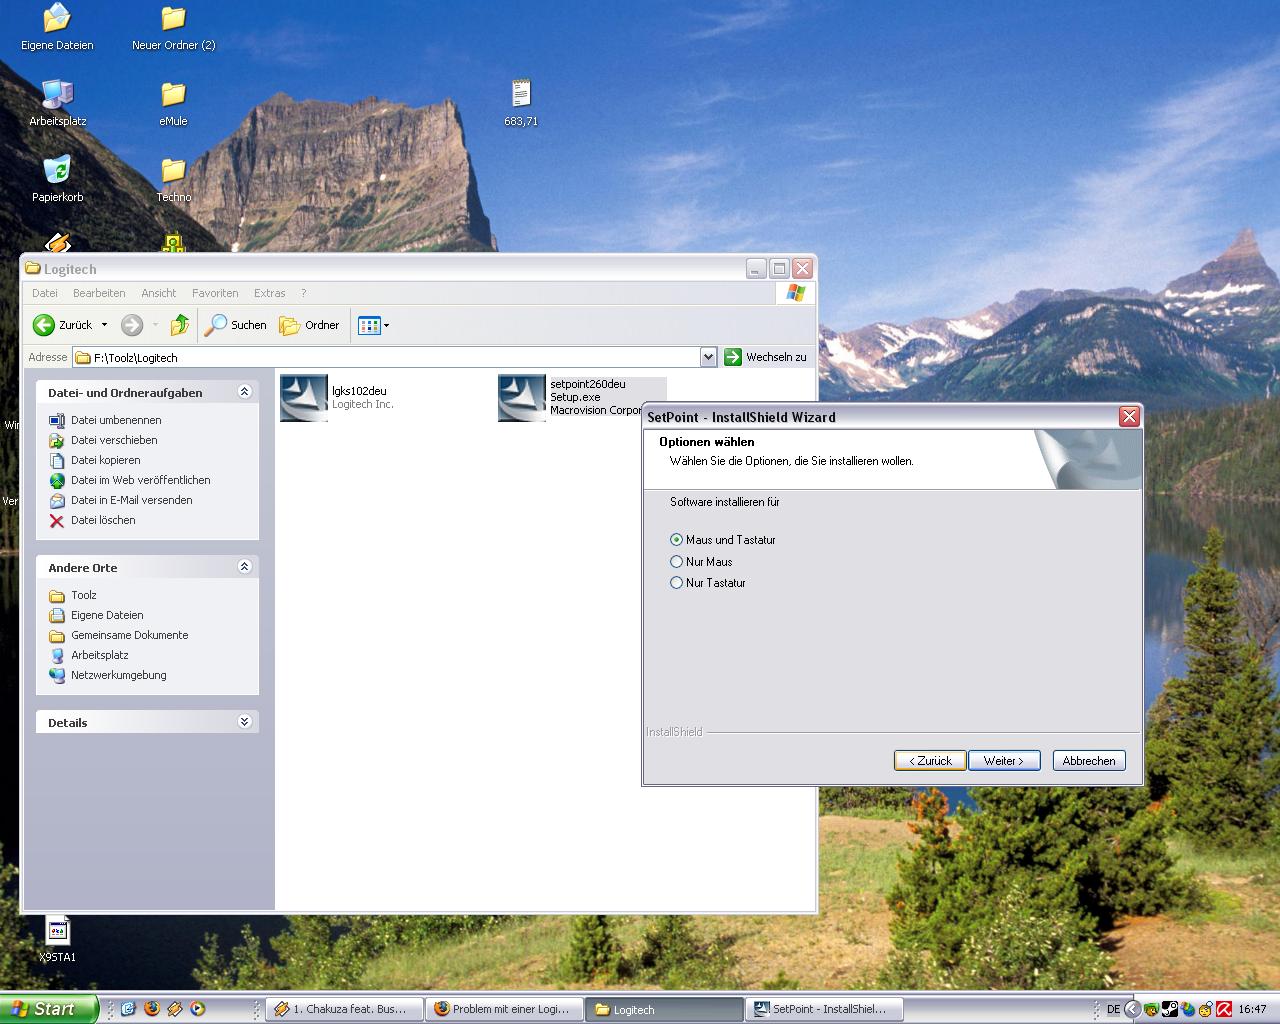Go up one folder level

tap(180, 325)
